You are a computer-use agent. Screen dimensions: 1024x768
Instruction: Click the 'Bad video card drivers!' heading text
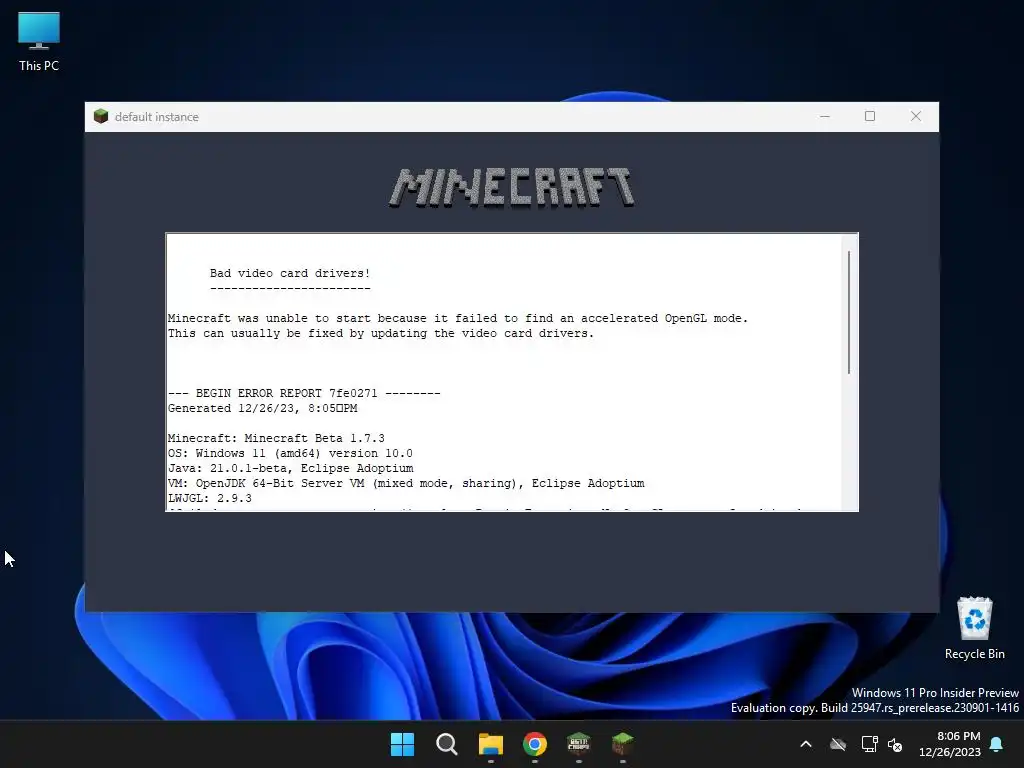click(x=290, y=273)
